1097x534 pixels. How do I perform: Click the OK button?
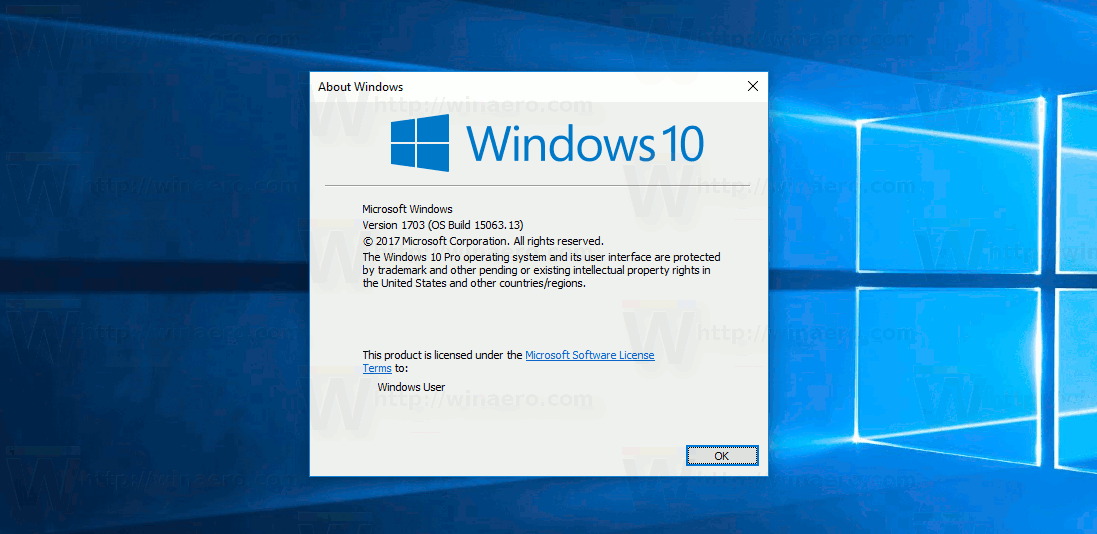click(x=722, y=456)
